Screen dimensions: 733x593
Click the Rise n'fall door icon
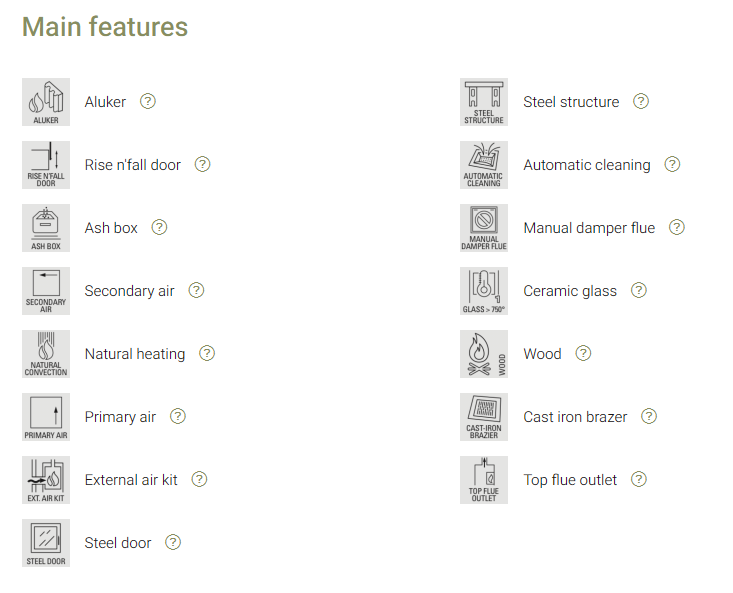tap(46, 165)
